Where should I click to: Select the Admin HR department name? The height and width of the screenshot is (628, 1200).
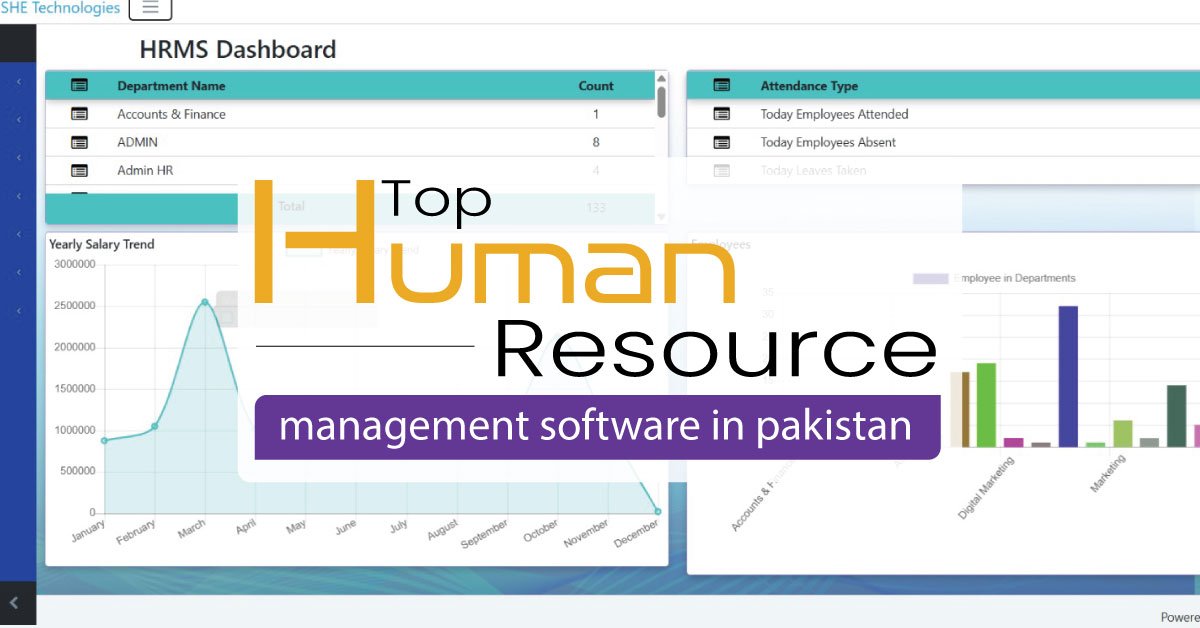[x=145, y=170]
